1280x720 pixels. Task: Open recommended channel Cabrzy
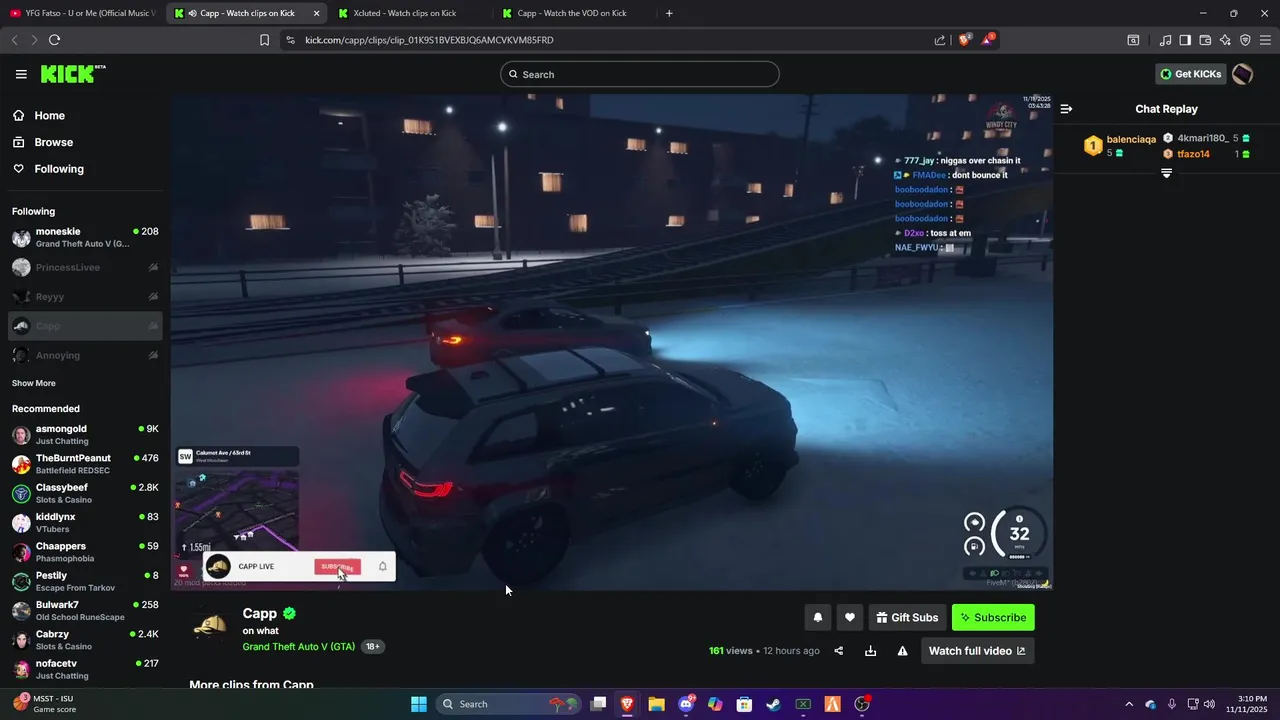85,640
